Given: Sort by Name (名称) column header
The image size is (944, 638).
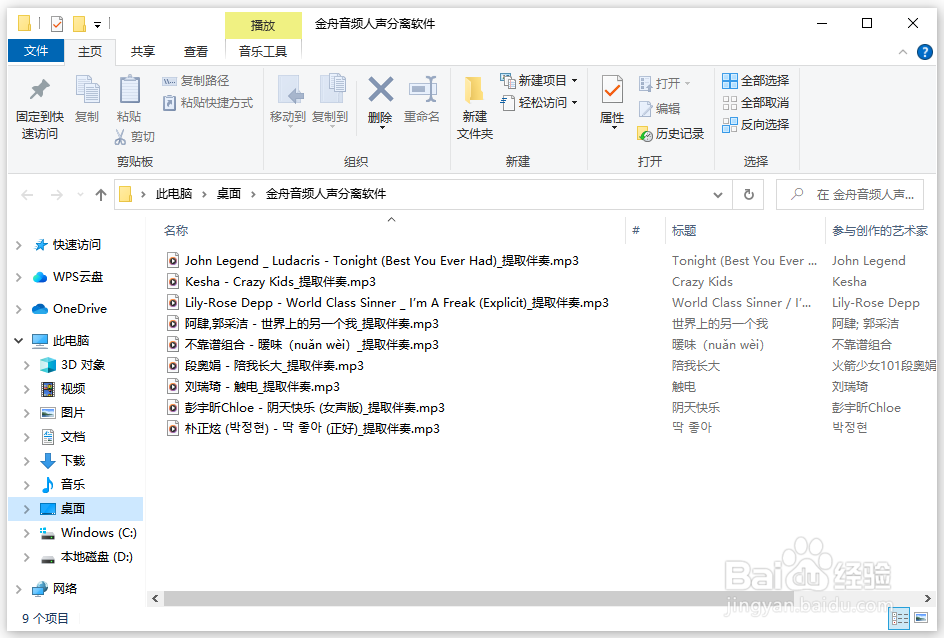Looking at the screenshot, I should pos(176,231).
